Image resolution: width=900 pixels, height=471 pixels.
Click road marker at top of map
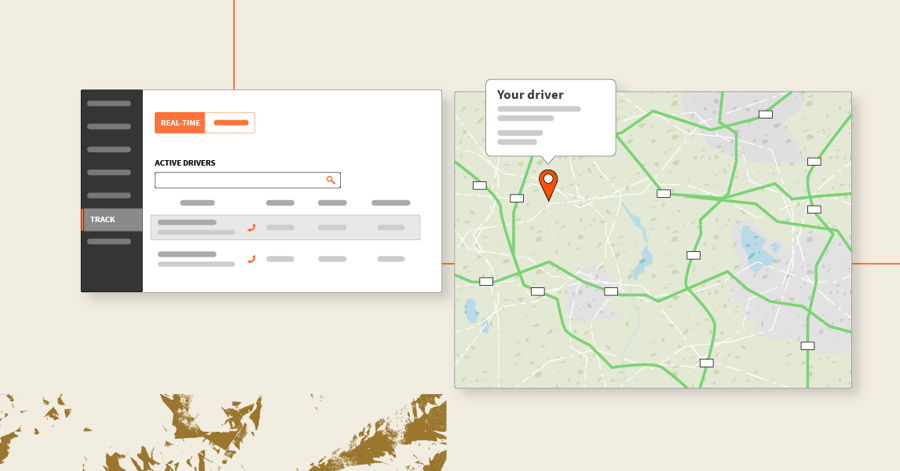tap(766, 115)
